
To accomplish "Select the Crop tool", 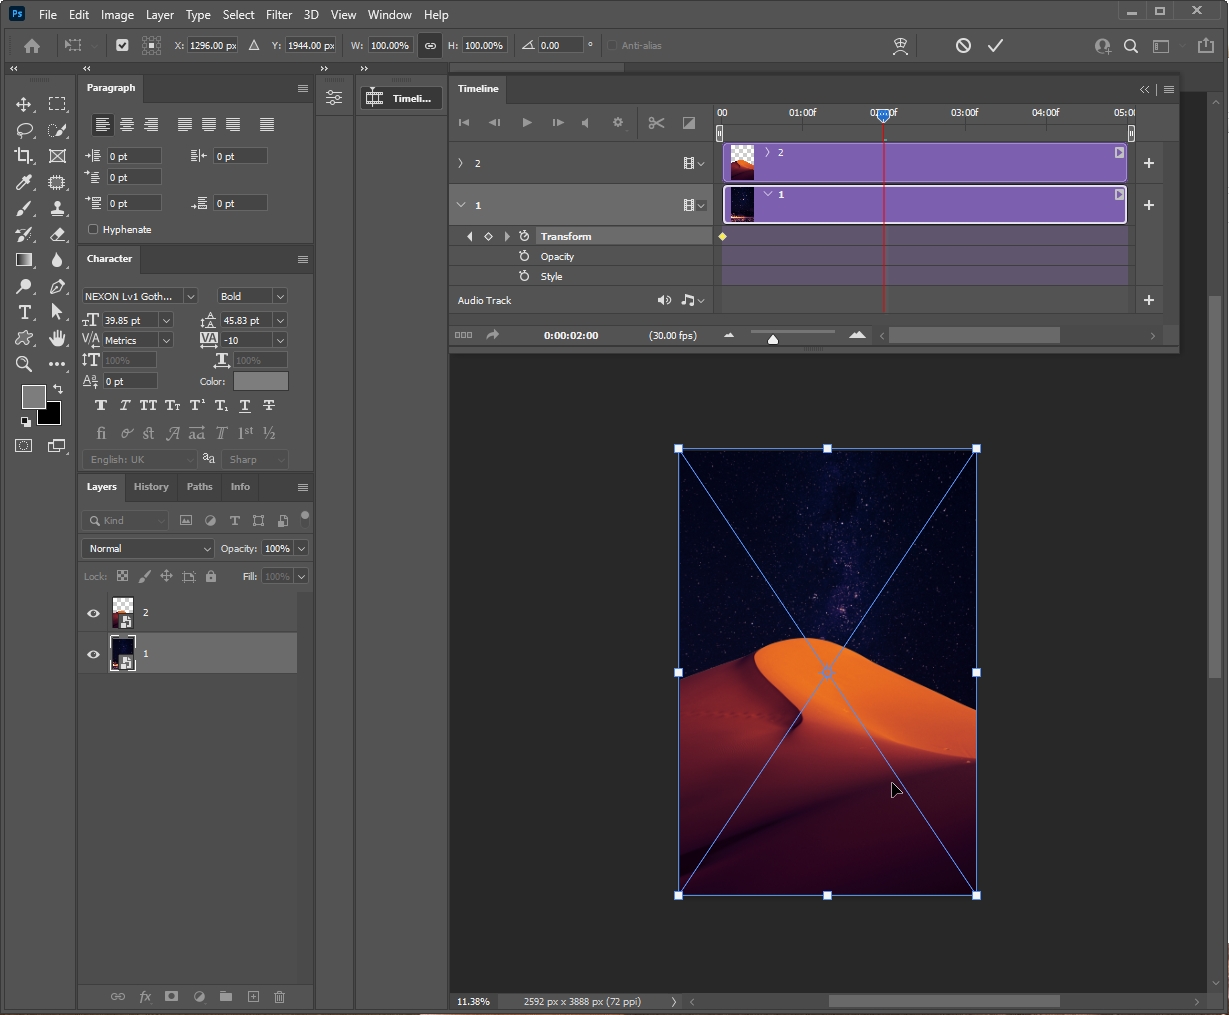I will (24, 156).
